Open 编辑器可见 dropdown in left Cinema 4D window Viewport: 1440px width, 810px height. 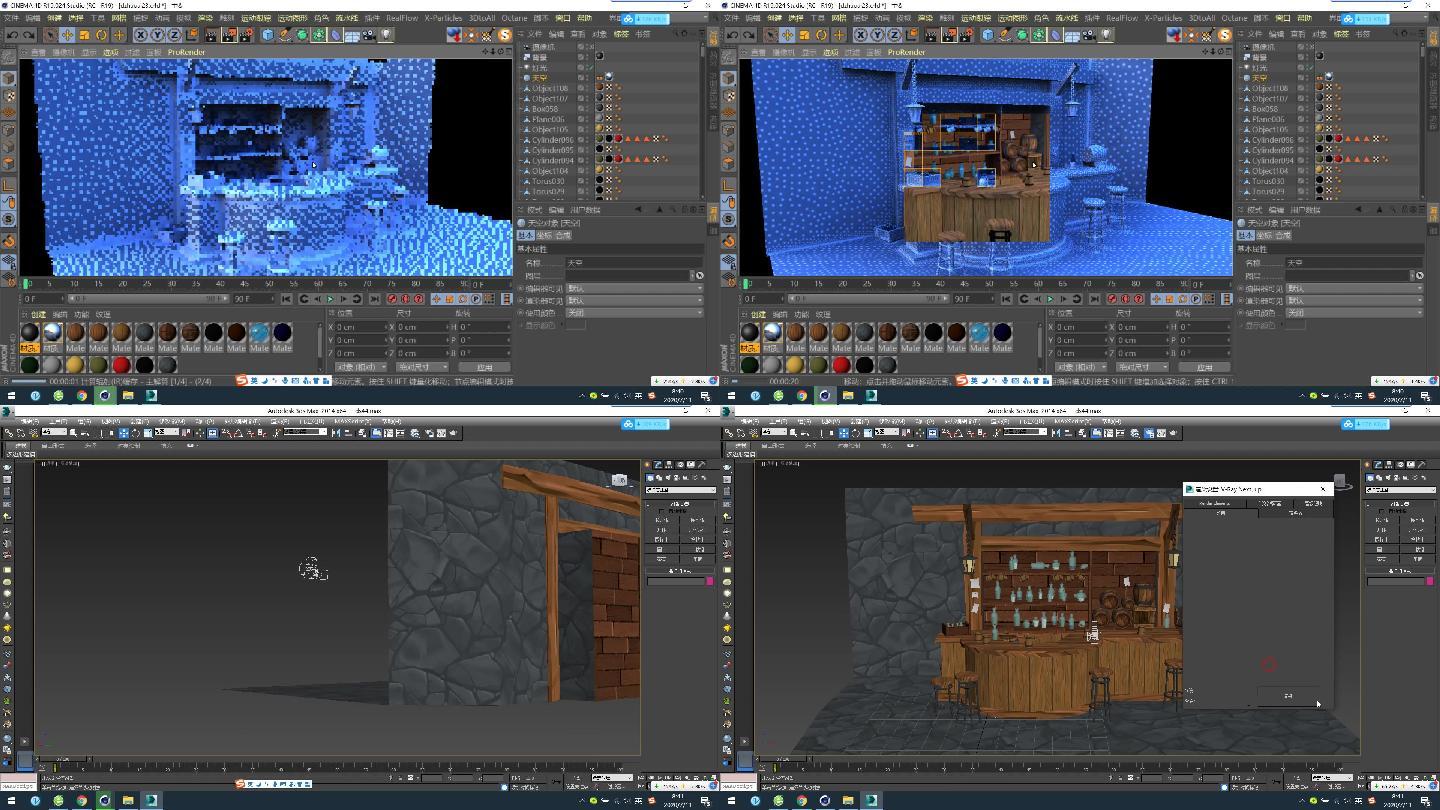(634, 288)
